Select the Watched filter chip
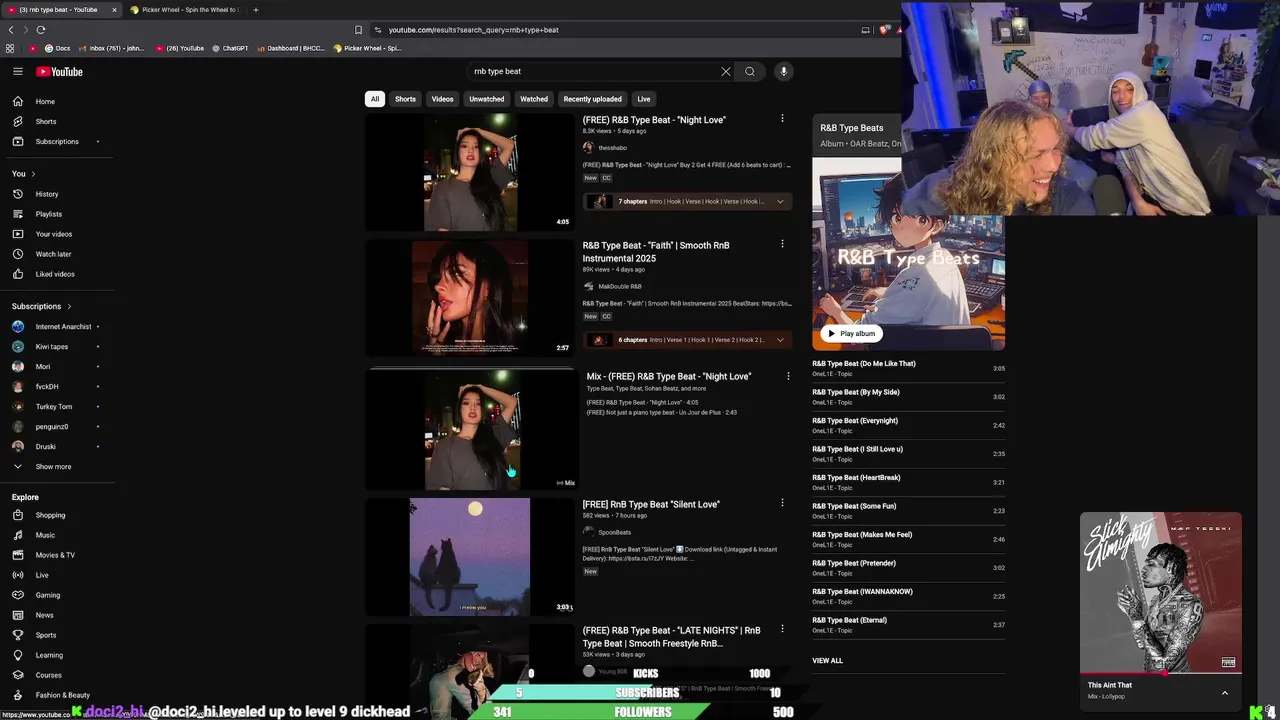 (x=534, y=99)
